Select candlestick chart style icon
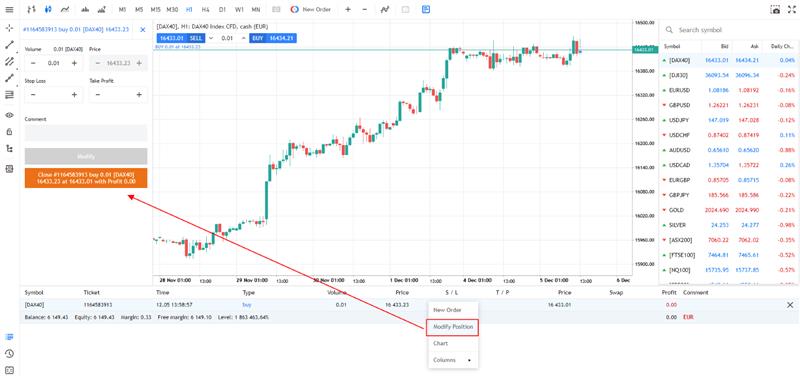The height and width of the screenshot is (378, 800). 48,9
